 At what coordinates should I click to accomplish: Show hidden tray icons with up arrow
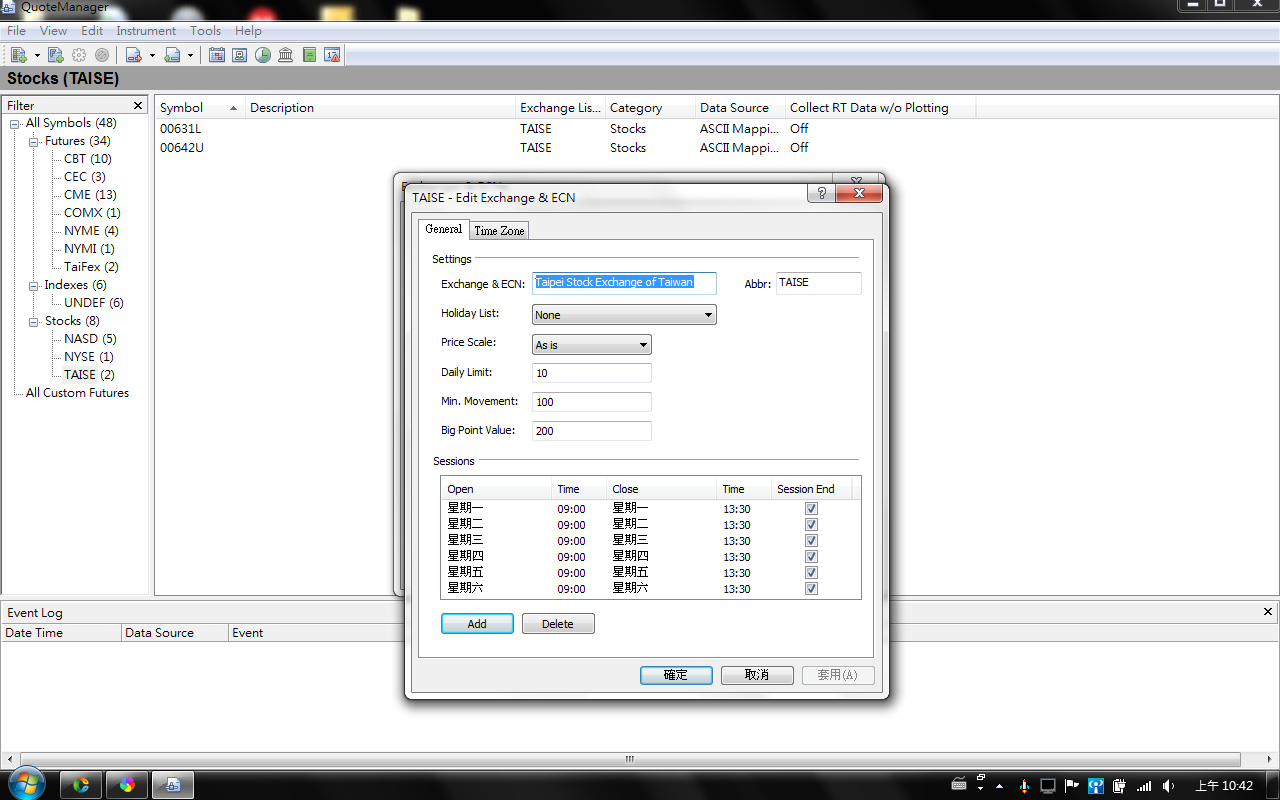(999, 785)
